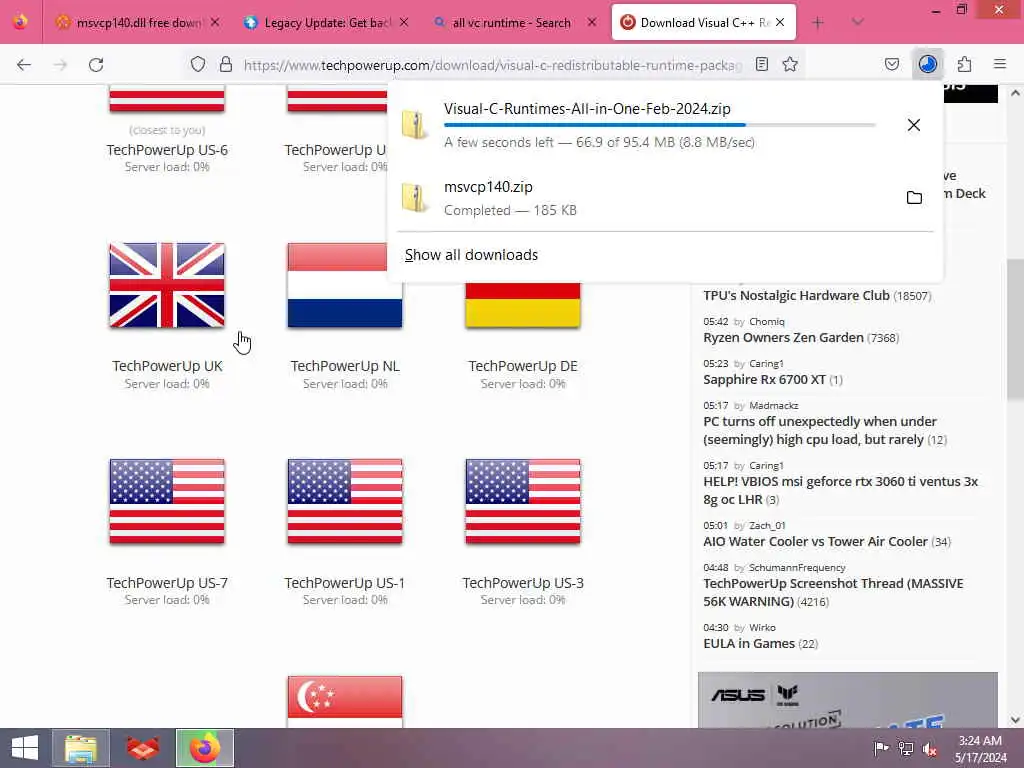Click TechPowerUp US-6 server label

(x=167, y=150)
